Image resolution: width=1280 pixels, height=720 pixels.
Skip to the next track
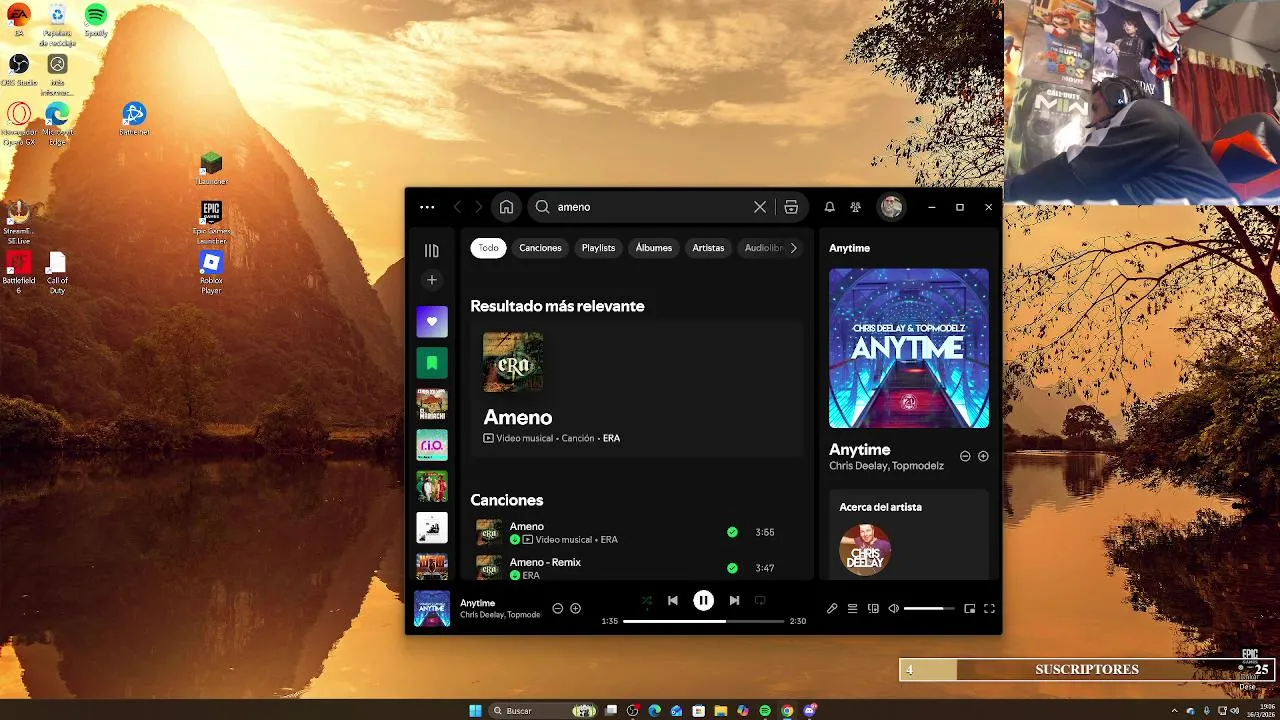coord(734,601)
